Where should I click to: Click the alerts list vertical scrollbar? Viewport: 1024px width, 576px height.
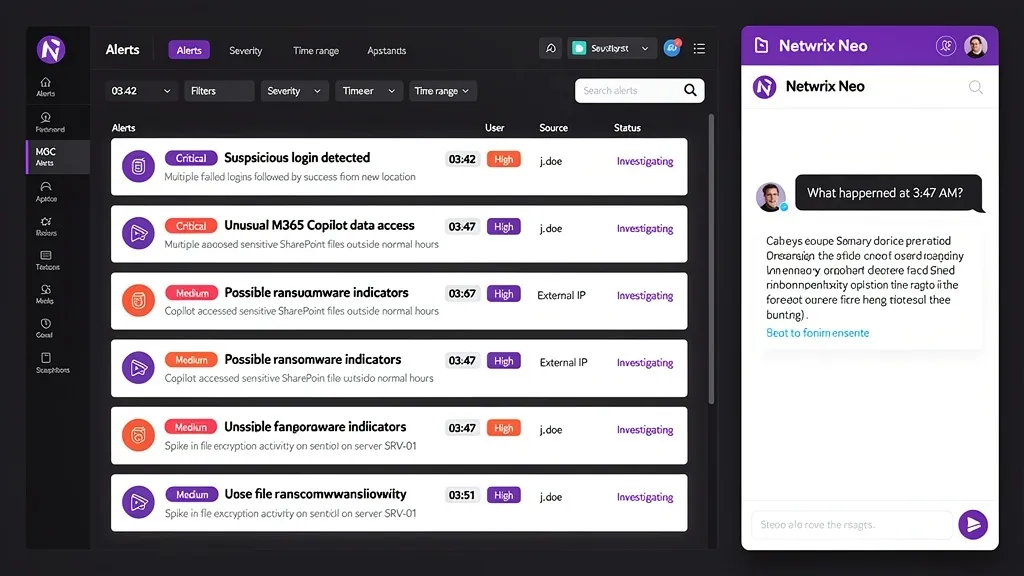(x=711, y=259)
